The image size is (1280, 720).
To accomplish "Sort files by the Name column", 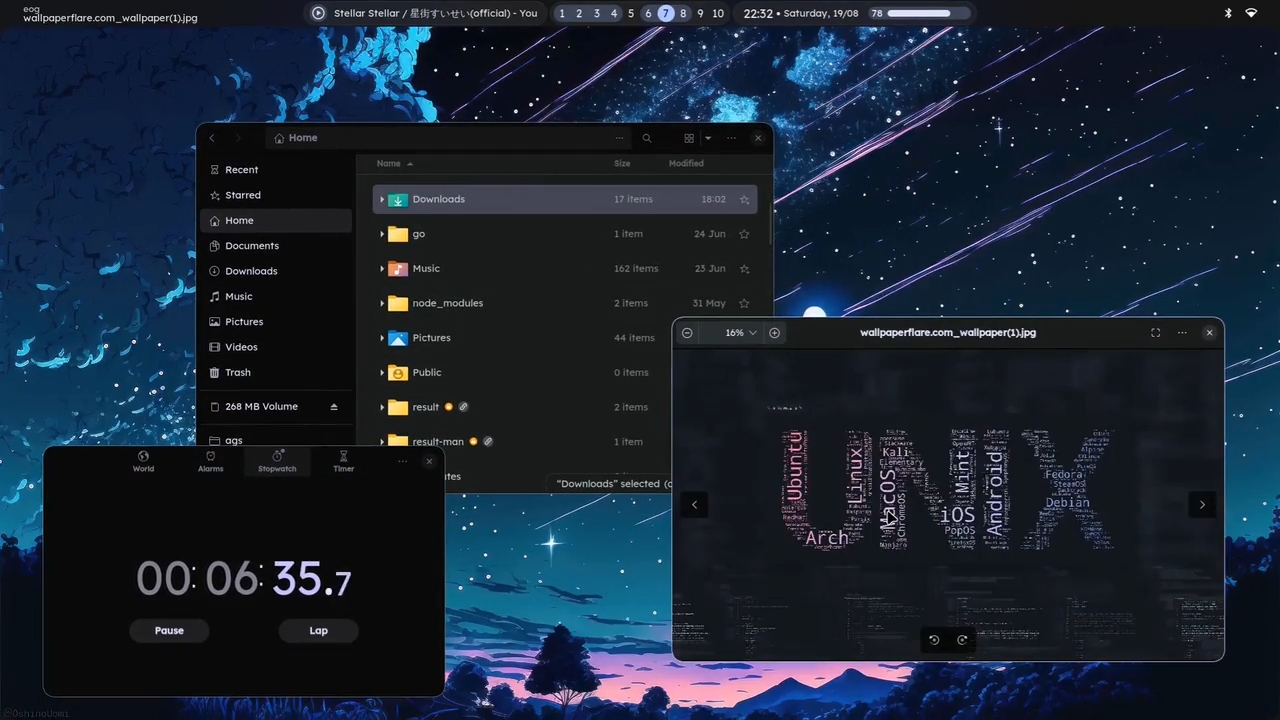I will click(395, 163).
